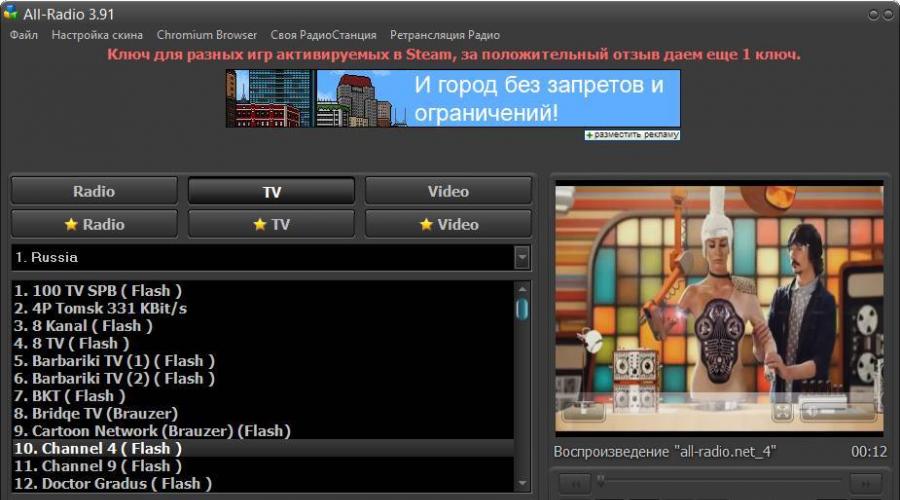Image resolution: width=900 pixels, height=500 pixels.
Task: Switch to the Radio tab
Action: 94,191
